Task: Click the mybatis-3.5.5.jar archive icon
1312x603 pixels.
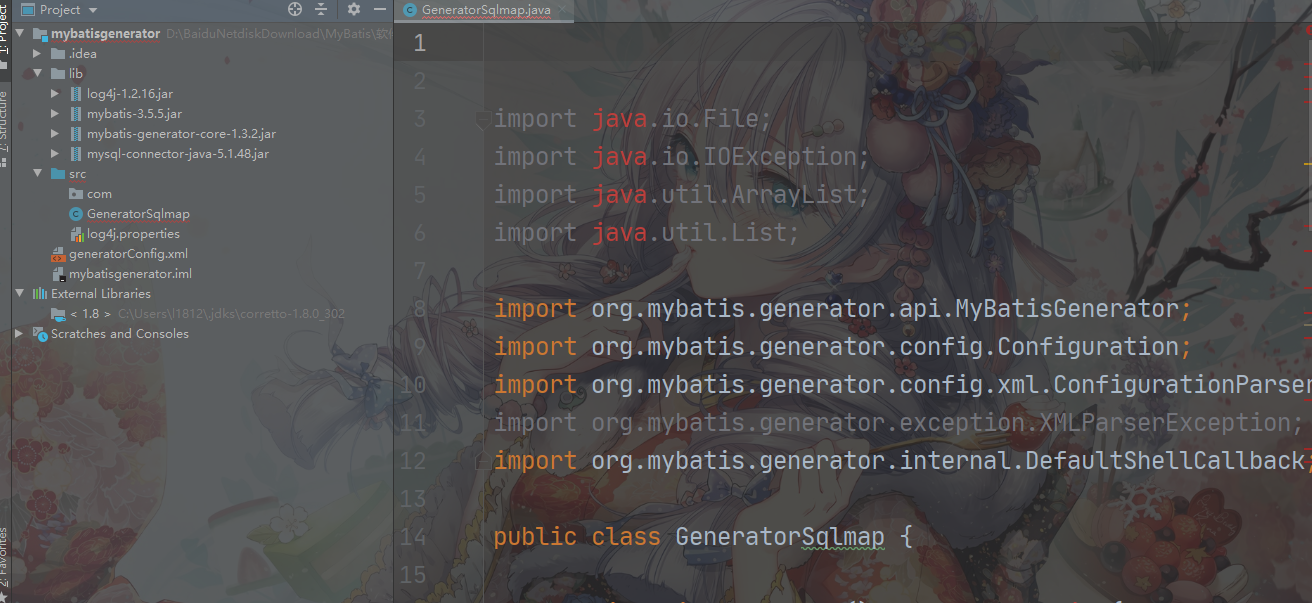Action: pyautogui.click(x=76, y=114)
